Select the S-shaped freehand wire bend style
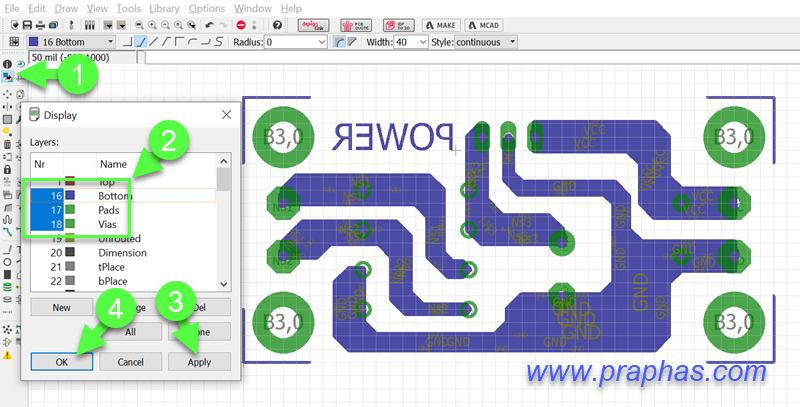Screen dimensions: 800x407 (219, 42)
